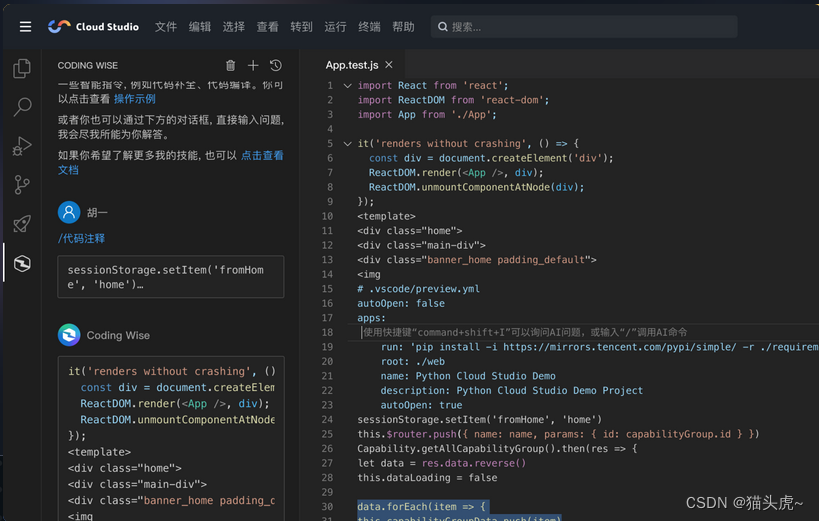Click the CODING WISE panel title
The width and height of the screenshot is (819, 521).
(88, 65)
